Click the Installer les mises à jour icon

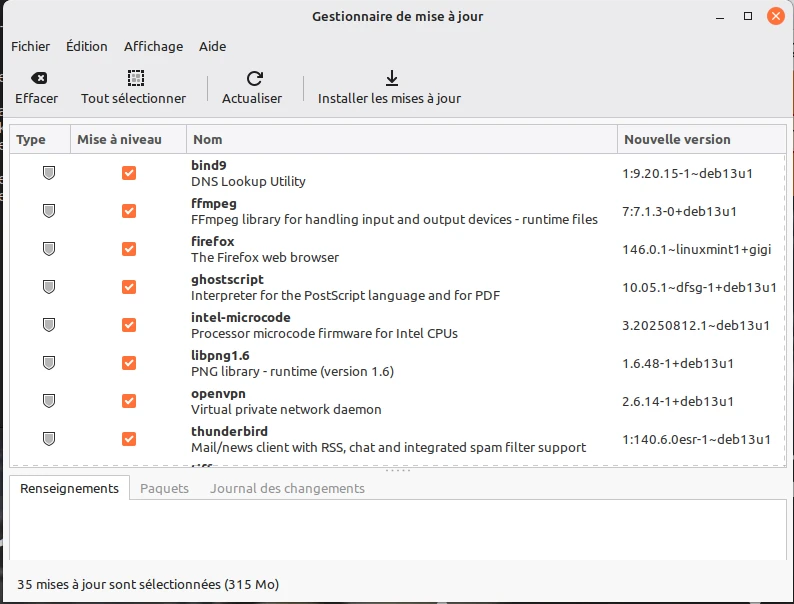(391, 78)
